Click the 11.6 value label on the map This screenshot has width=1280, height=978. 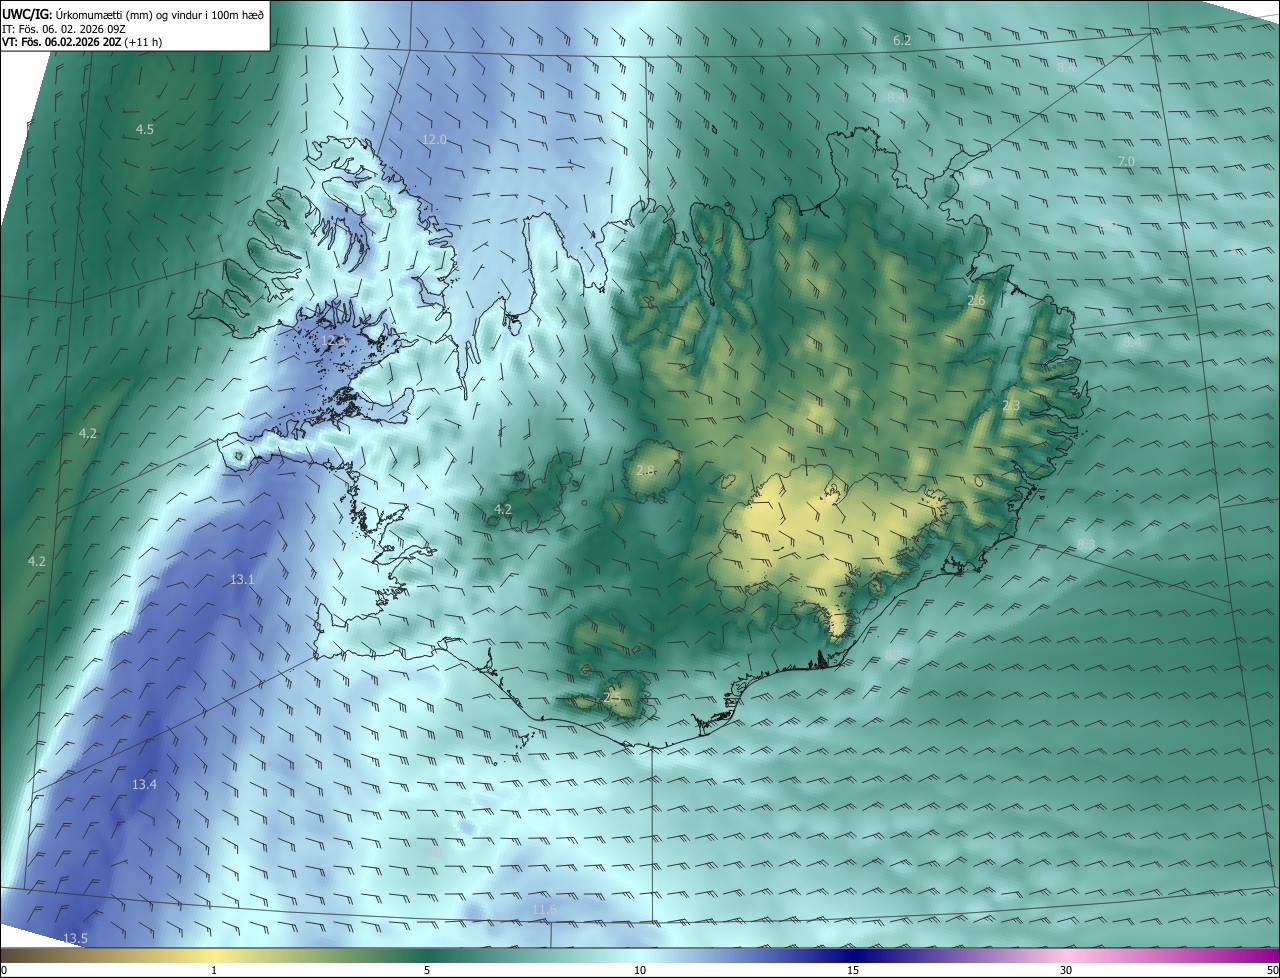[544, 909]
